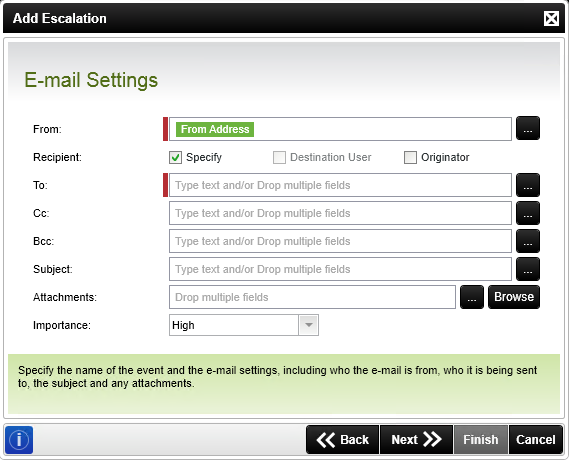Expand the Importance dropdown arrow
Viewport: 569px width, 460px height.
tap(308, 325)
